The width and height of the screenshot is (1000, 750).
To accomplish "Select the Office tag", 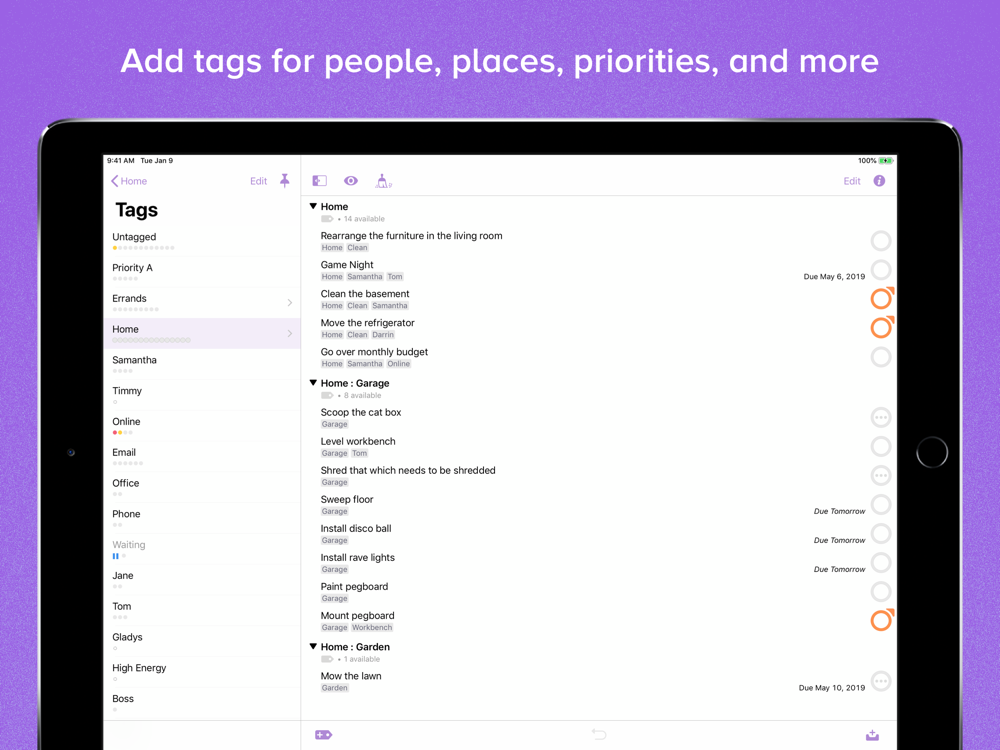I will (202, 487).
